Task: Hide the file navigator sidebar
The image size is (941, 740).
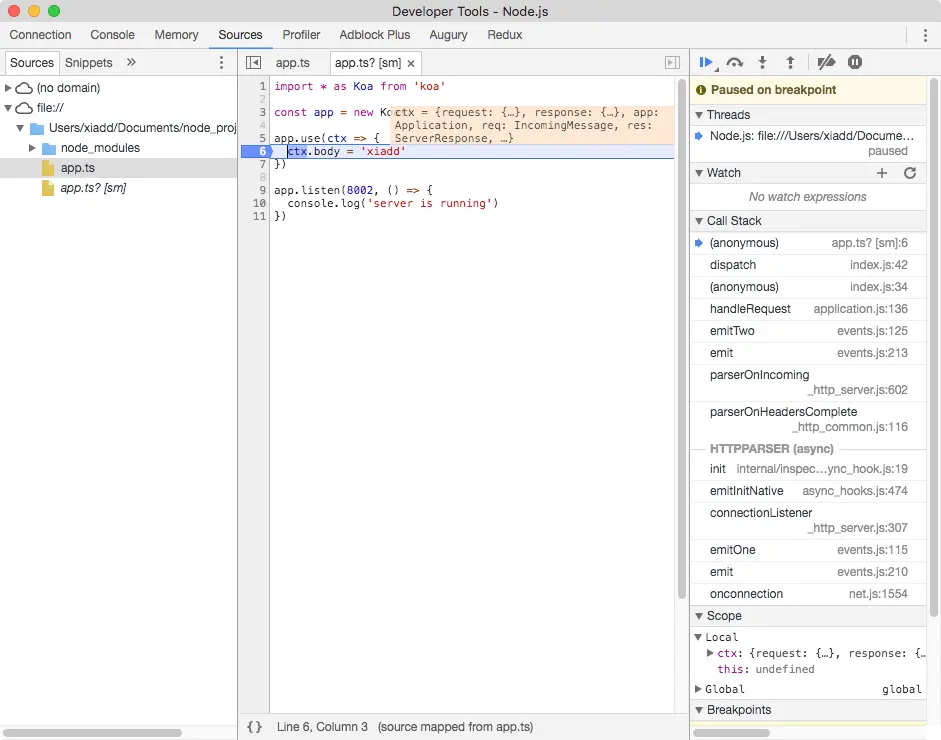Action: [x=254, y=62]
